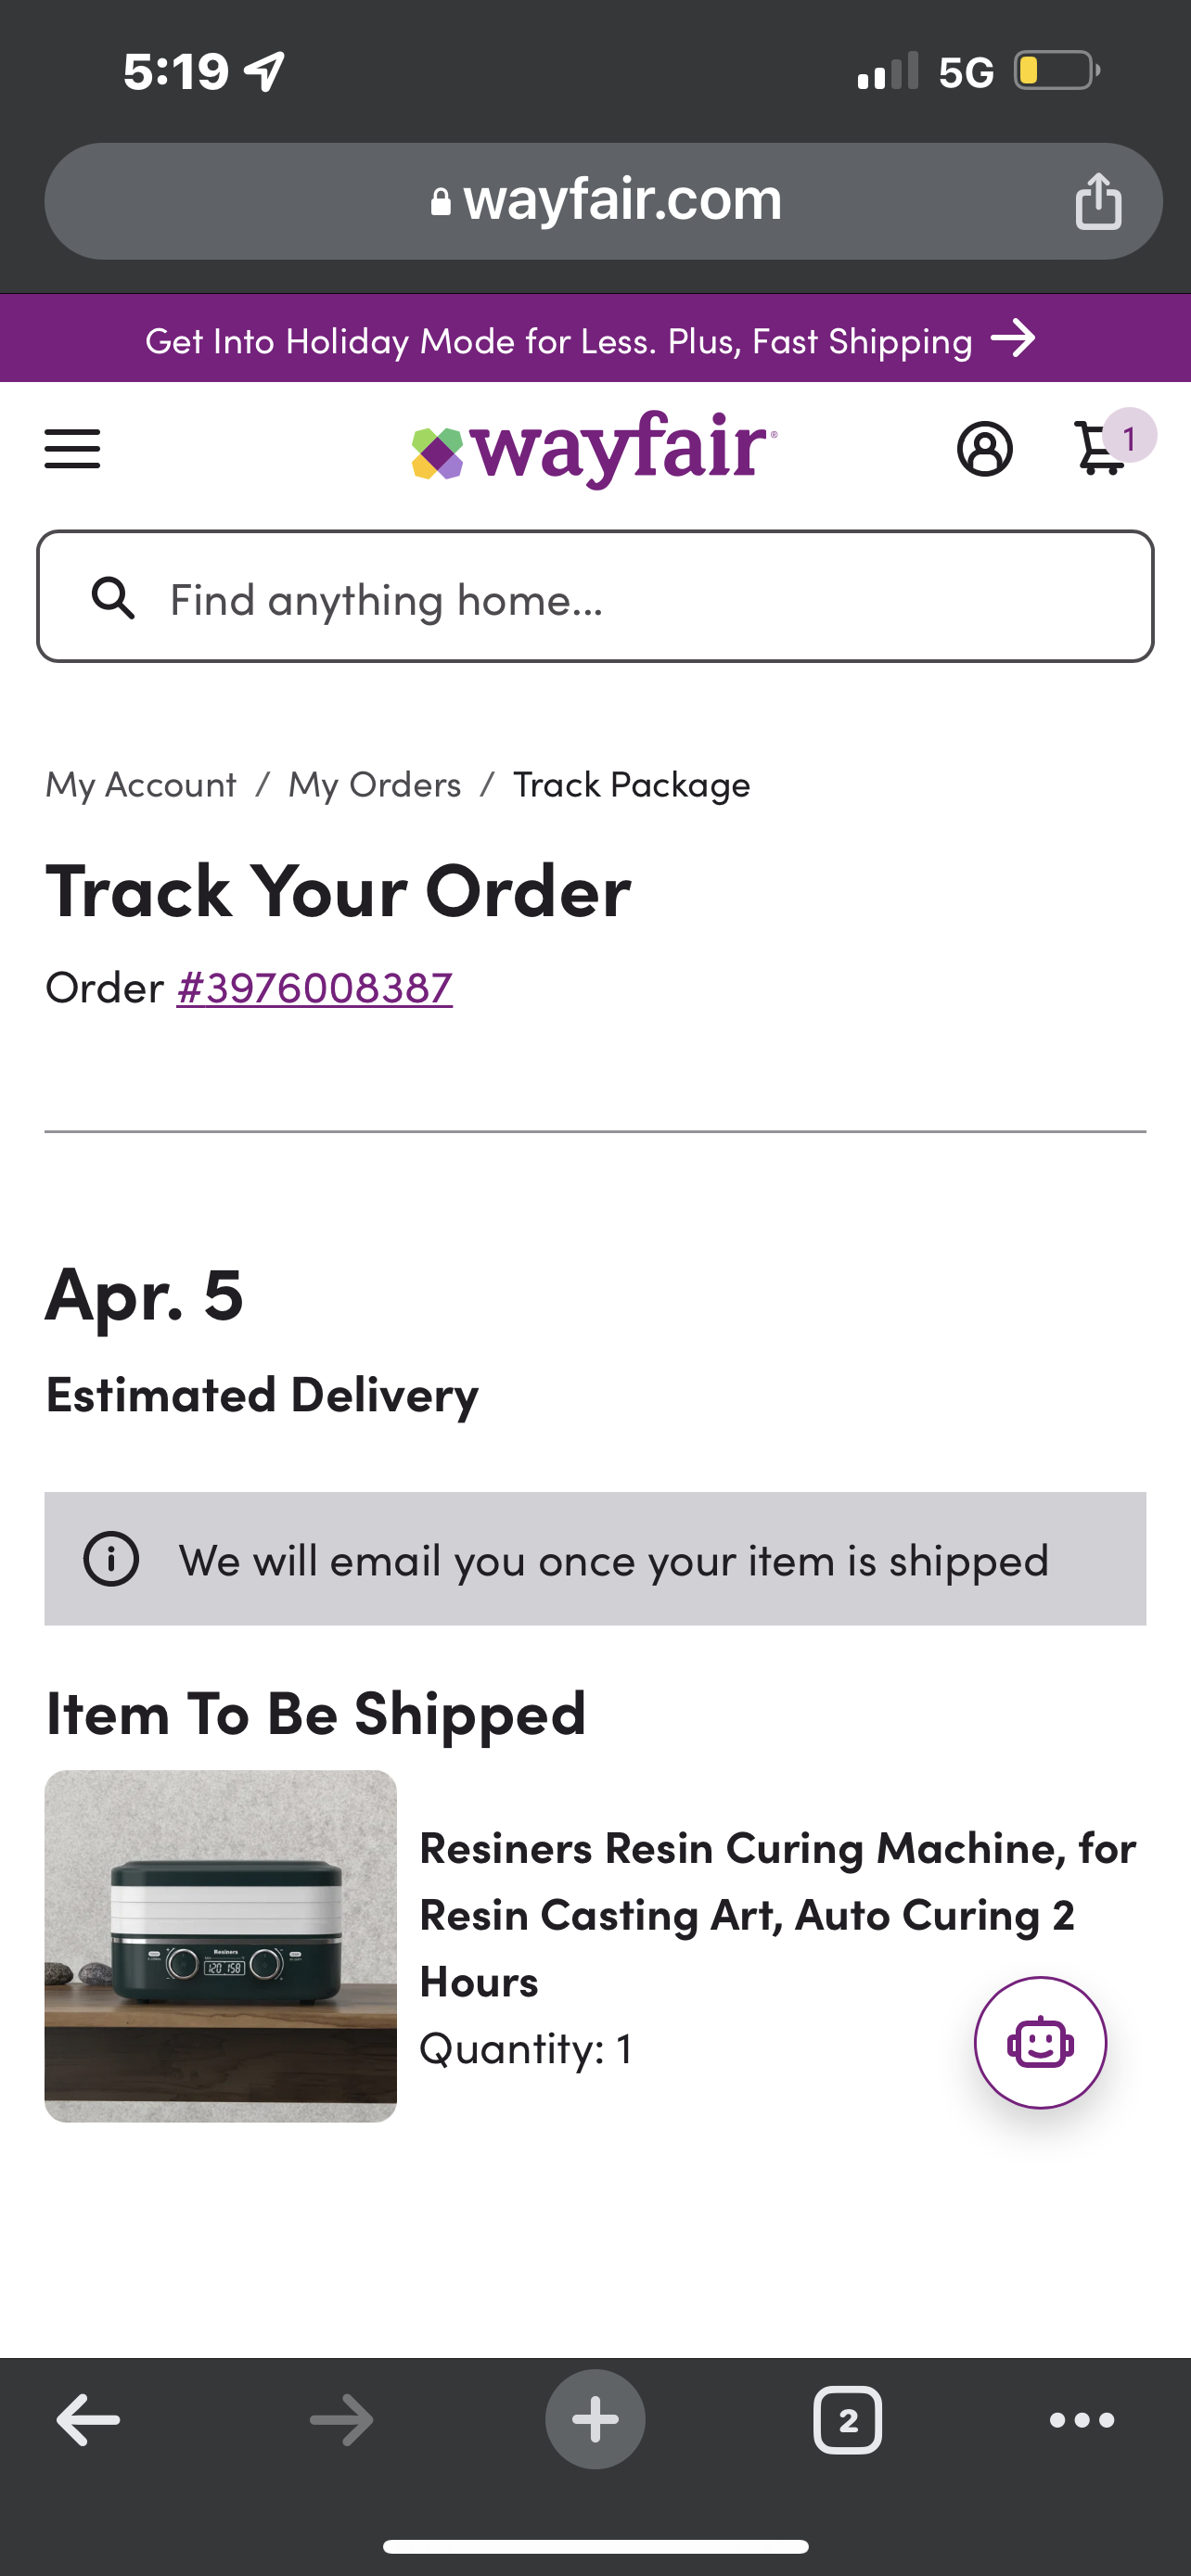Open the chatbot assistant button
This screenshot has height=2576, width=1191.
[1040, 2042]
